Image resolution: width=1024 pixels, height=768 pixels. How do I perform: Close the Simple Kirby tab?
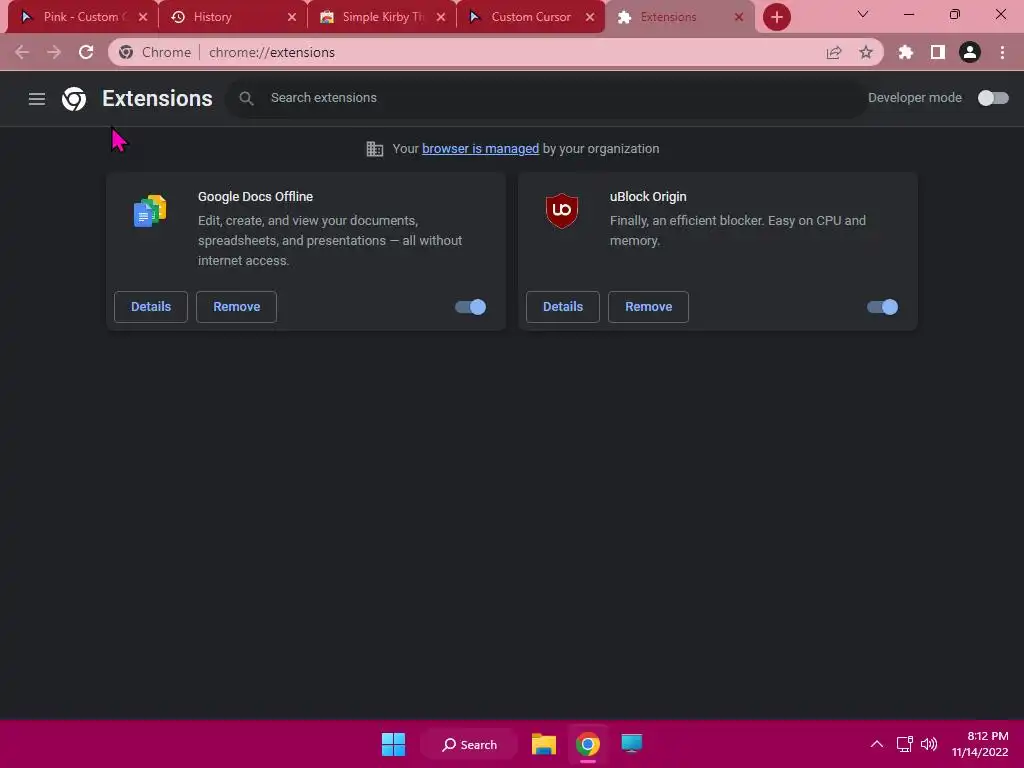point(441,17)
